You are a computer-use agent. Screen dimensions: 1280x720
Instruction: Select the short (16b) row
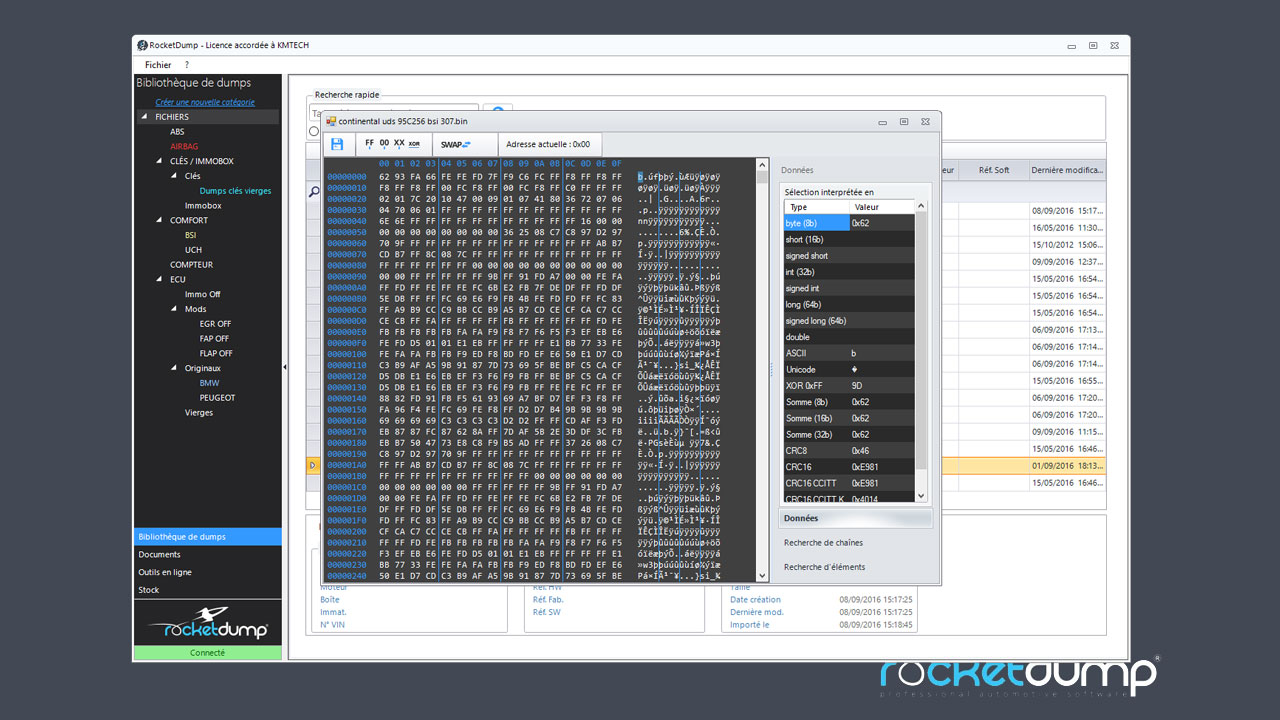[849, 240]
